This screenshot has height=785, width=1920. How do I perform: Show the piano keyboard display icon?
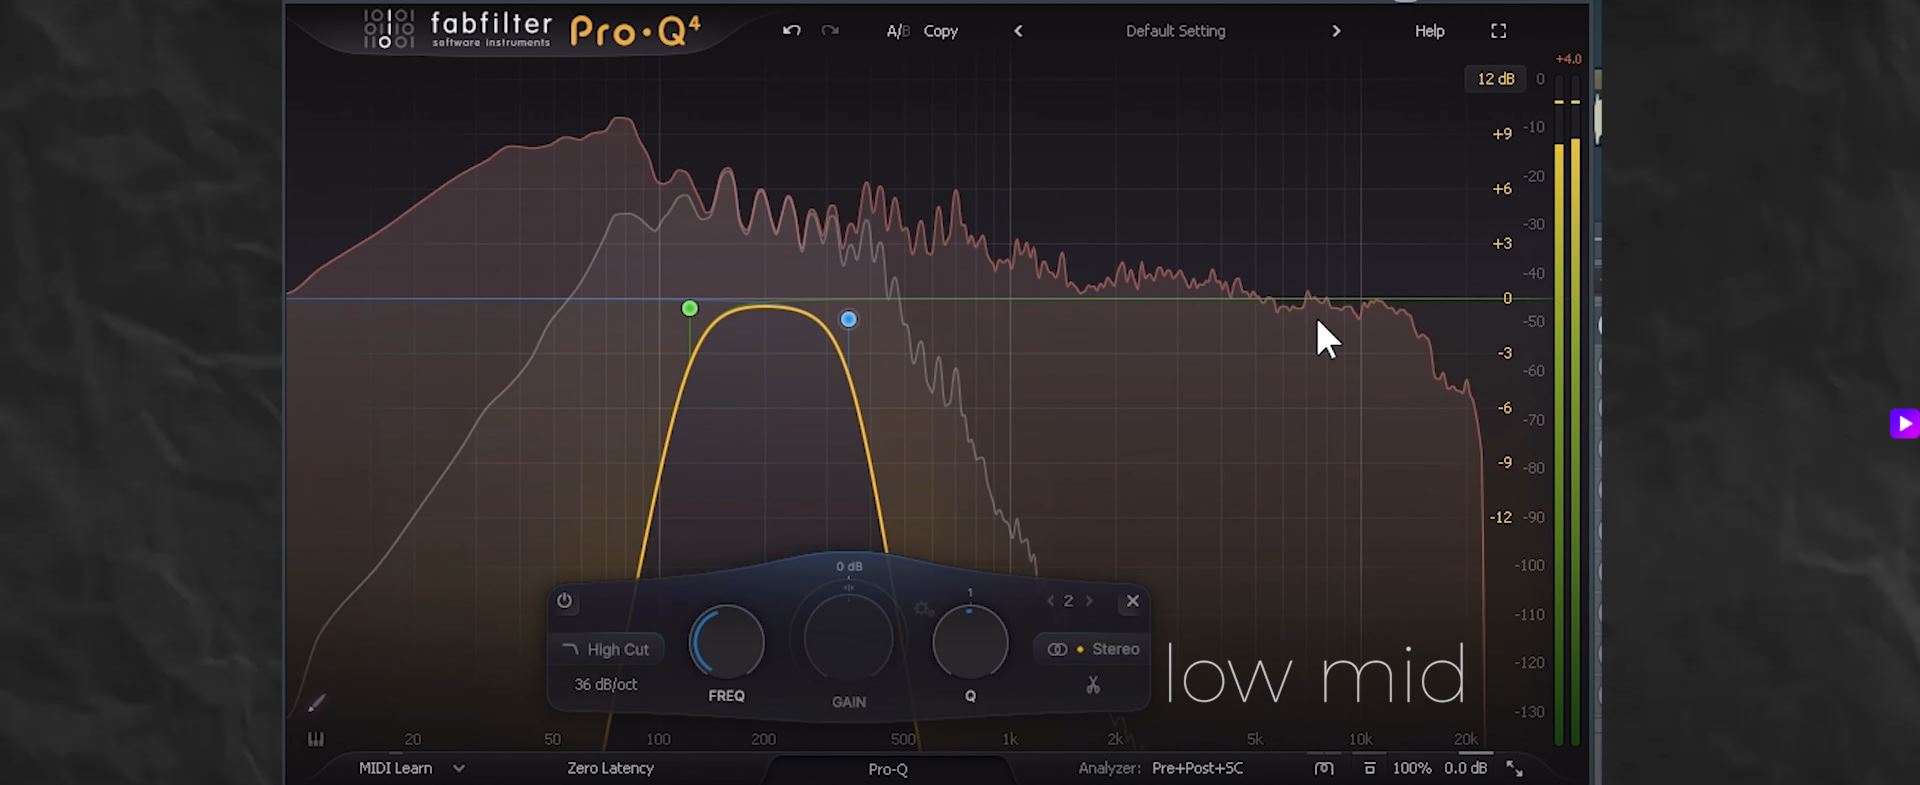coord(316,739)
